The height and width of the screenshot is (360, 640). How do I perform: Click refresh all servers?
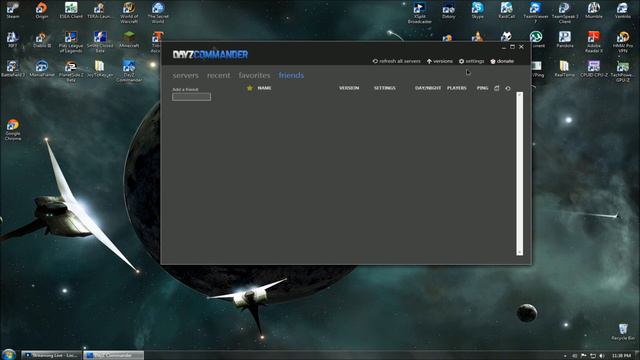[x=396, y=61]
